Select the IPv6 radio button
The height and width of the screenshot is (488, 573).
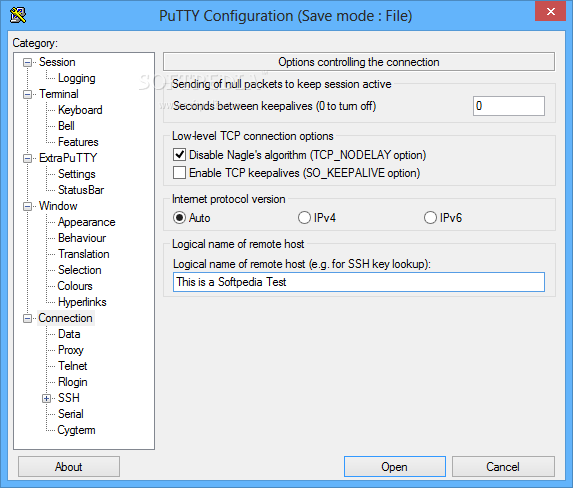pos(430,218)
